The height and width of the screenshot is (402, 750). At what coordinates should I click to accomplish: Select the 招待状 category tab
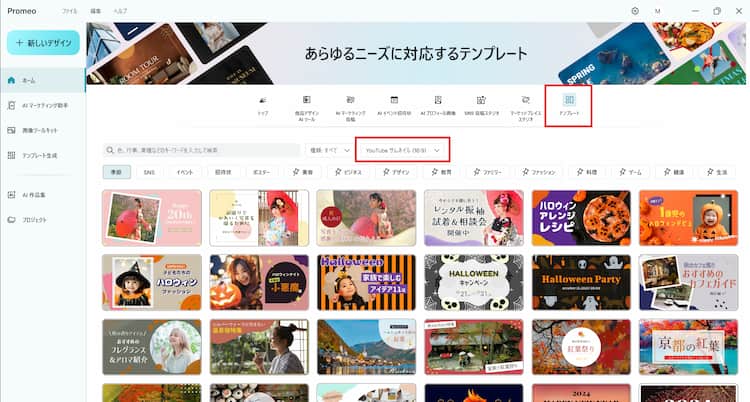tap(223, 172)
